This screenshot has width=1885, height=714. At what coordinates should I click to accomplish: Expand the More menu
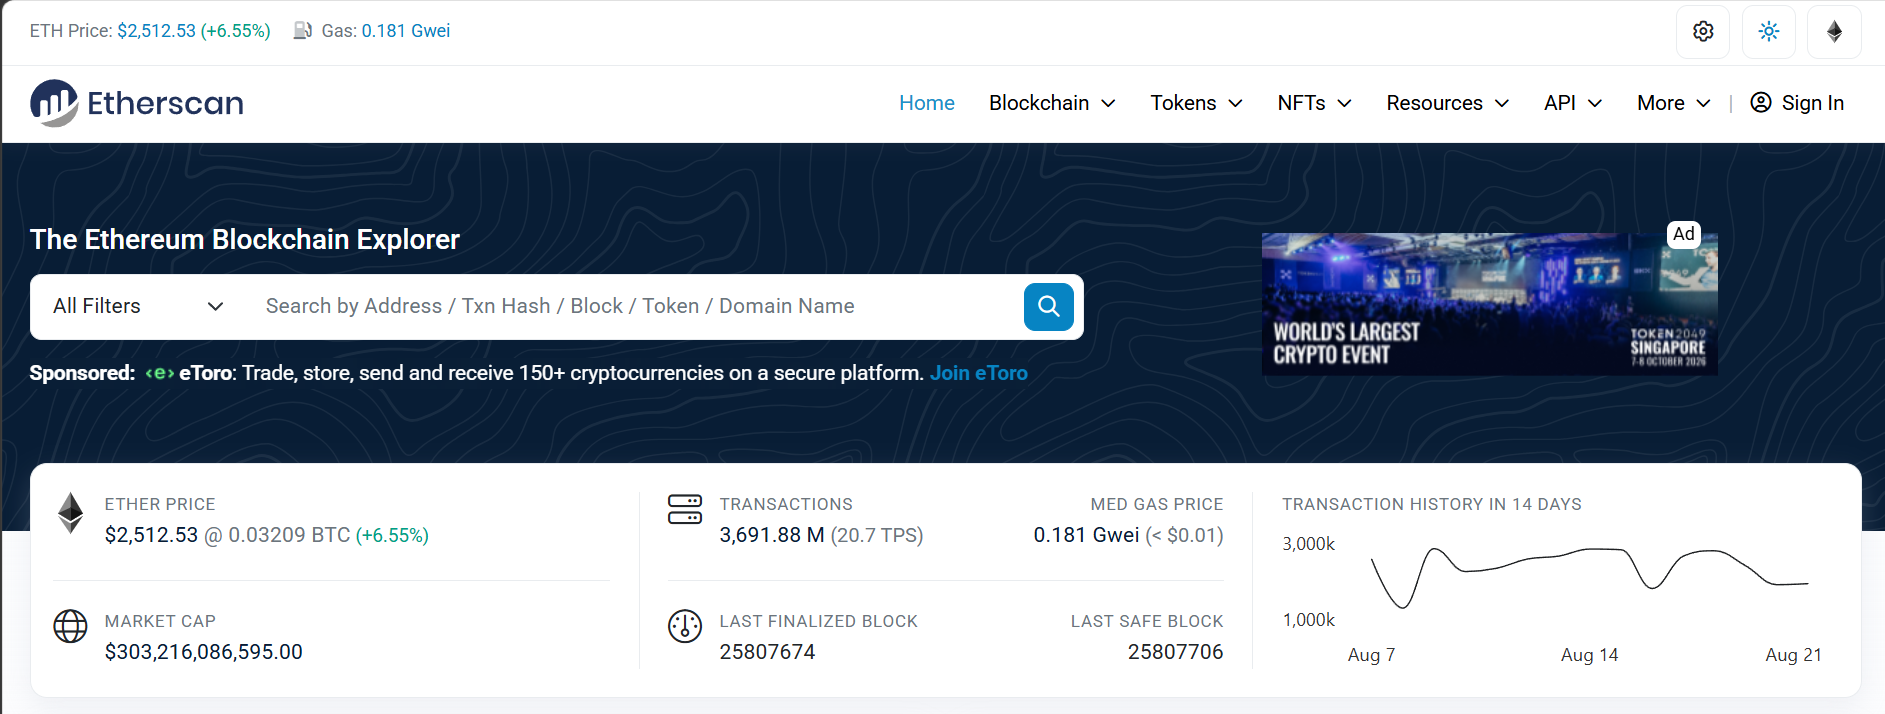click(1673, 103)
